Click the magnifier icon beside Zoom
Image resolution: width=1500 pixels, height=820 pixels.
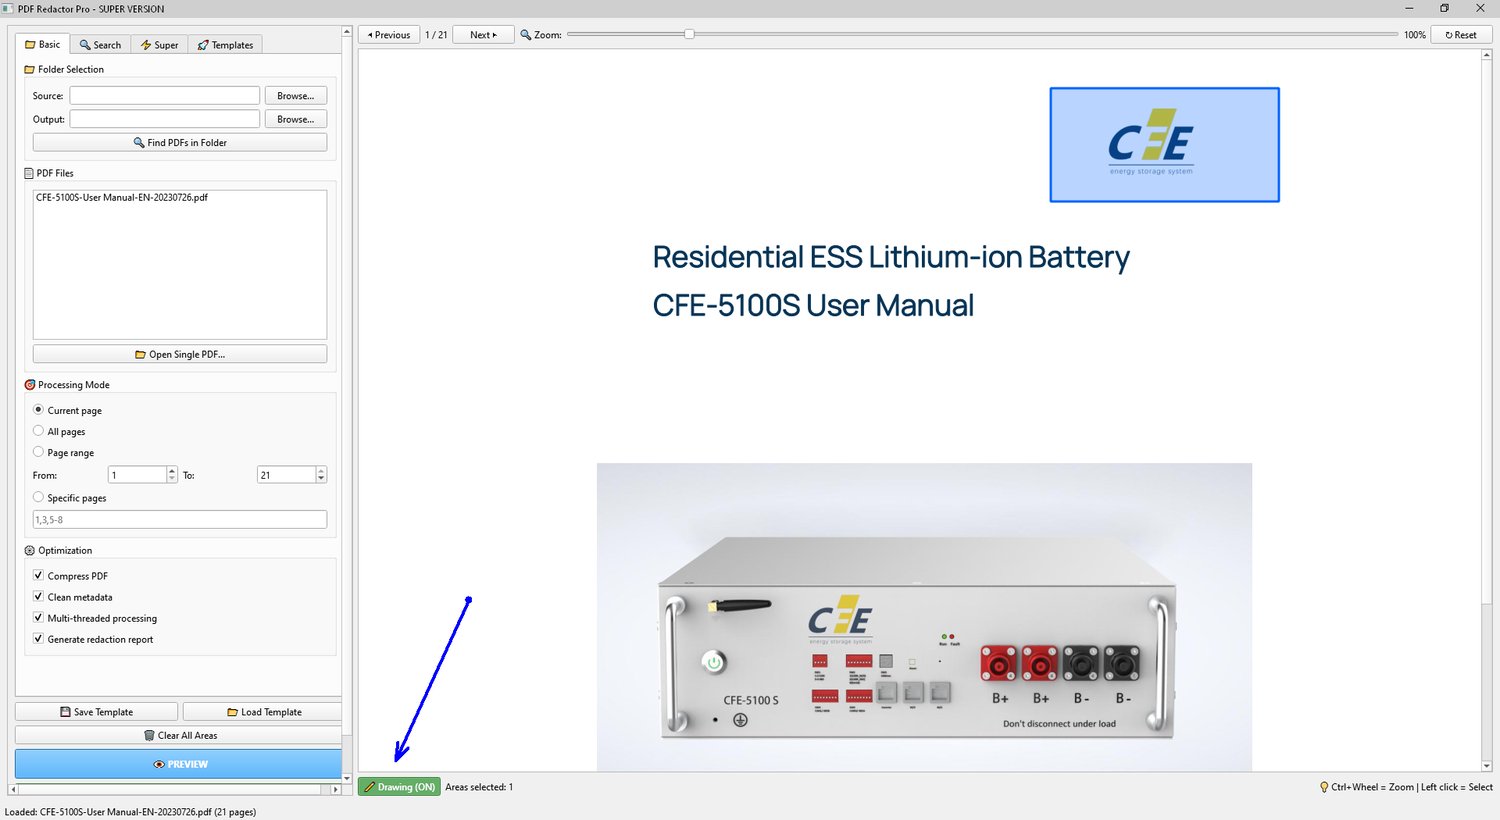(x=526, y=35)
